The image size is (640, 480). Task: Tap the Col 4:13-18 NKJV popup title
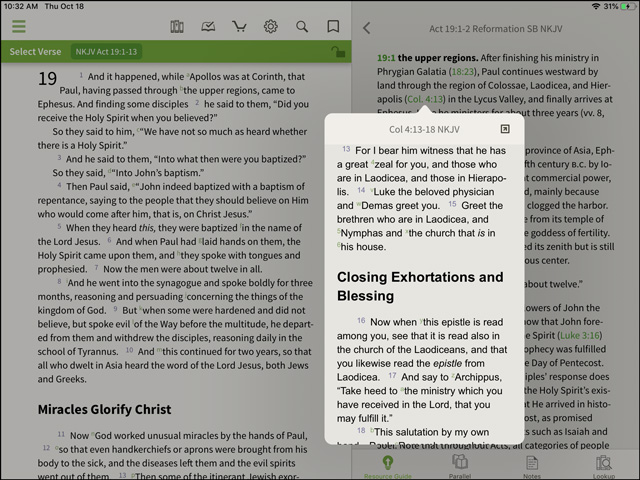424,130
